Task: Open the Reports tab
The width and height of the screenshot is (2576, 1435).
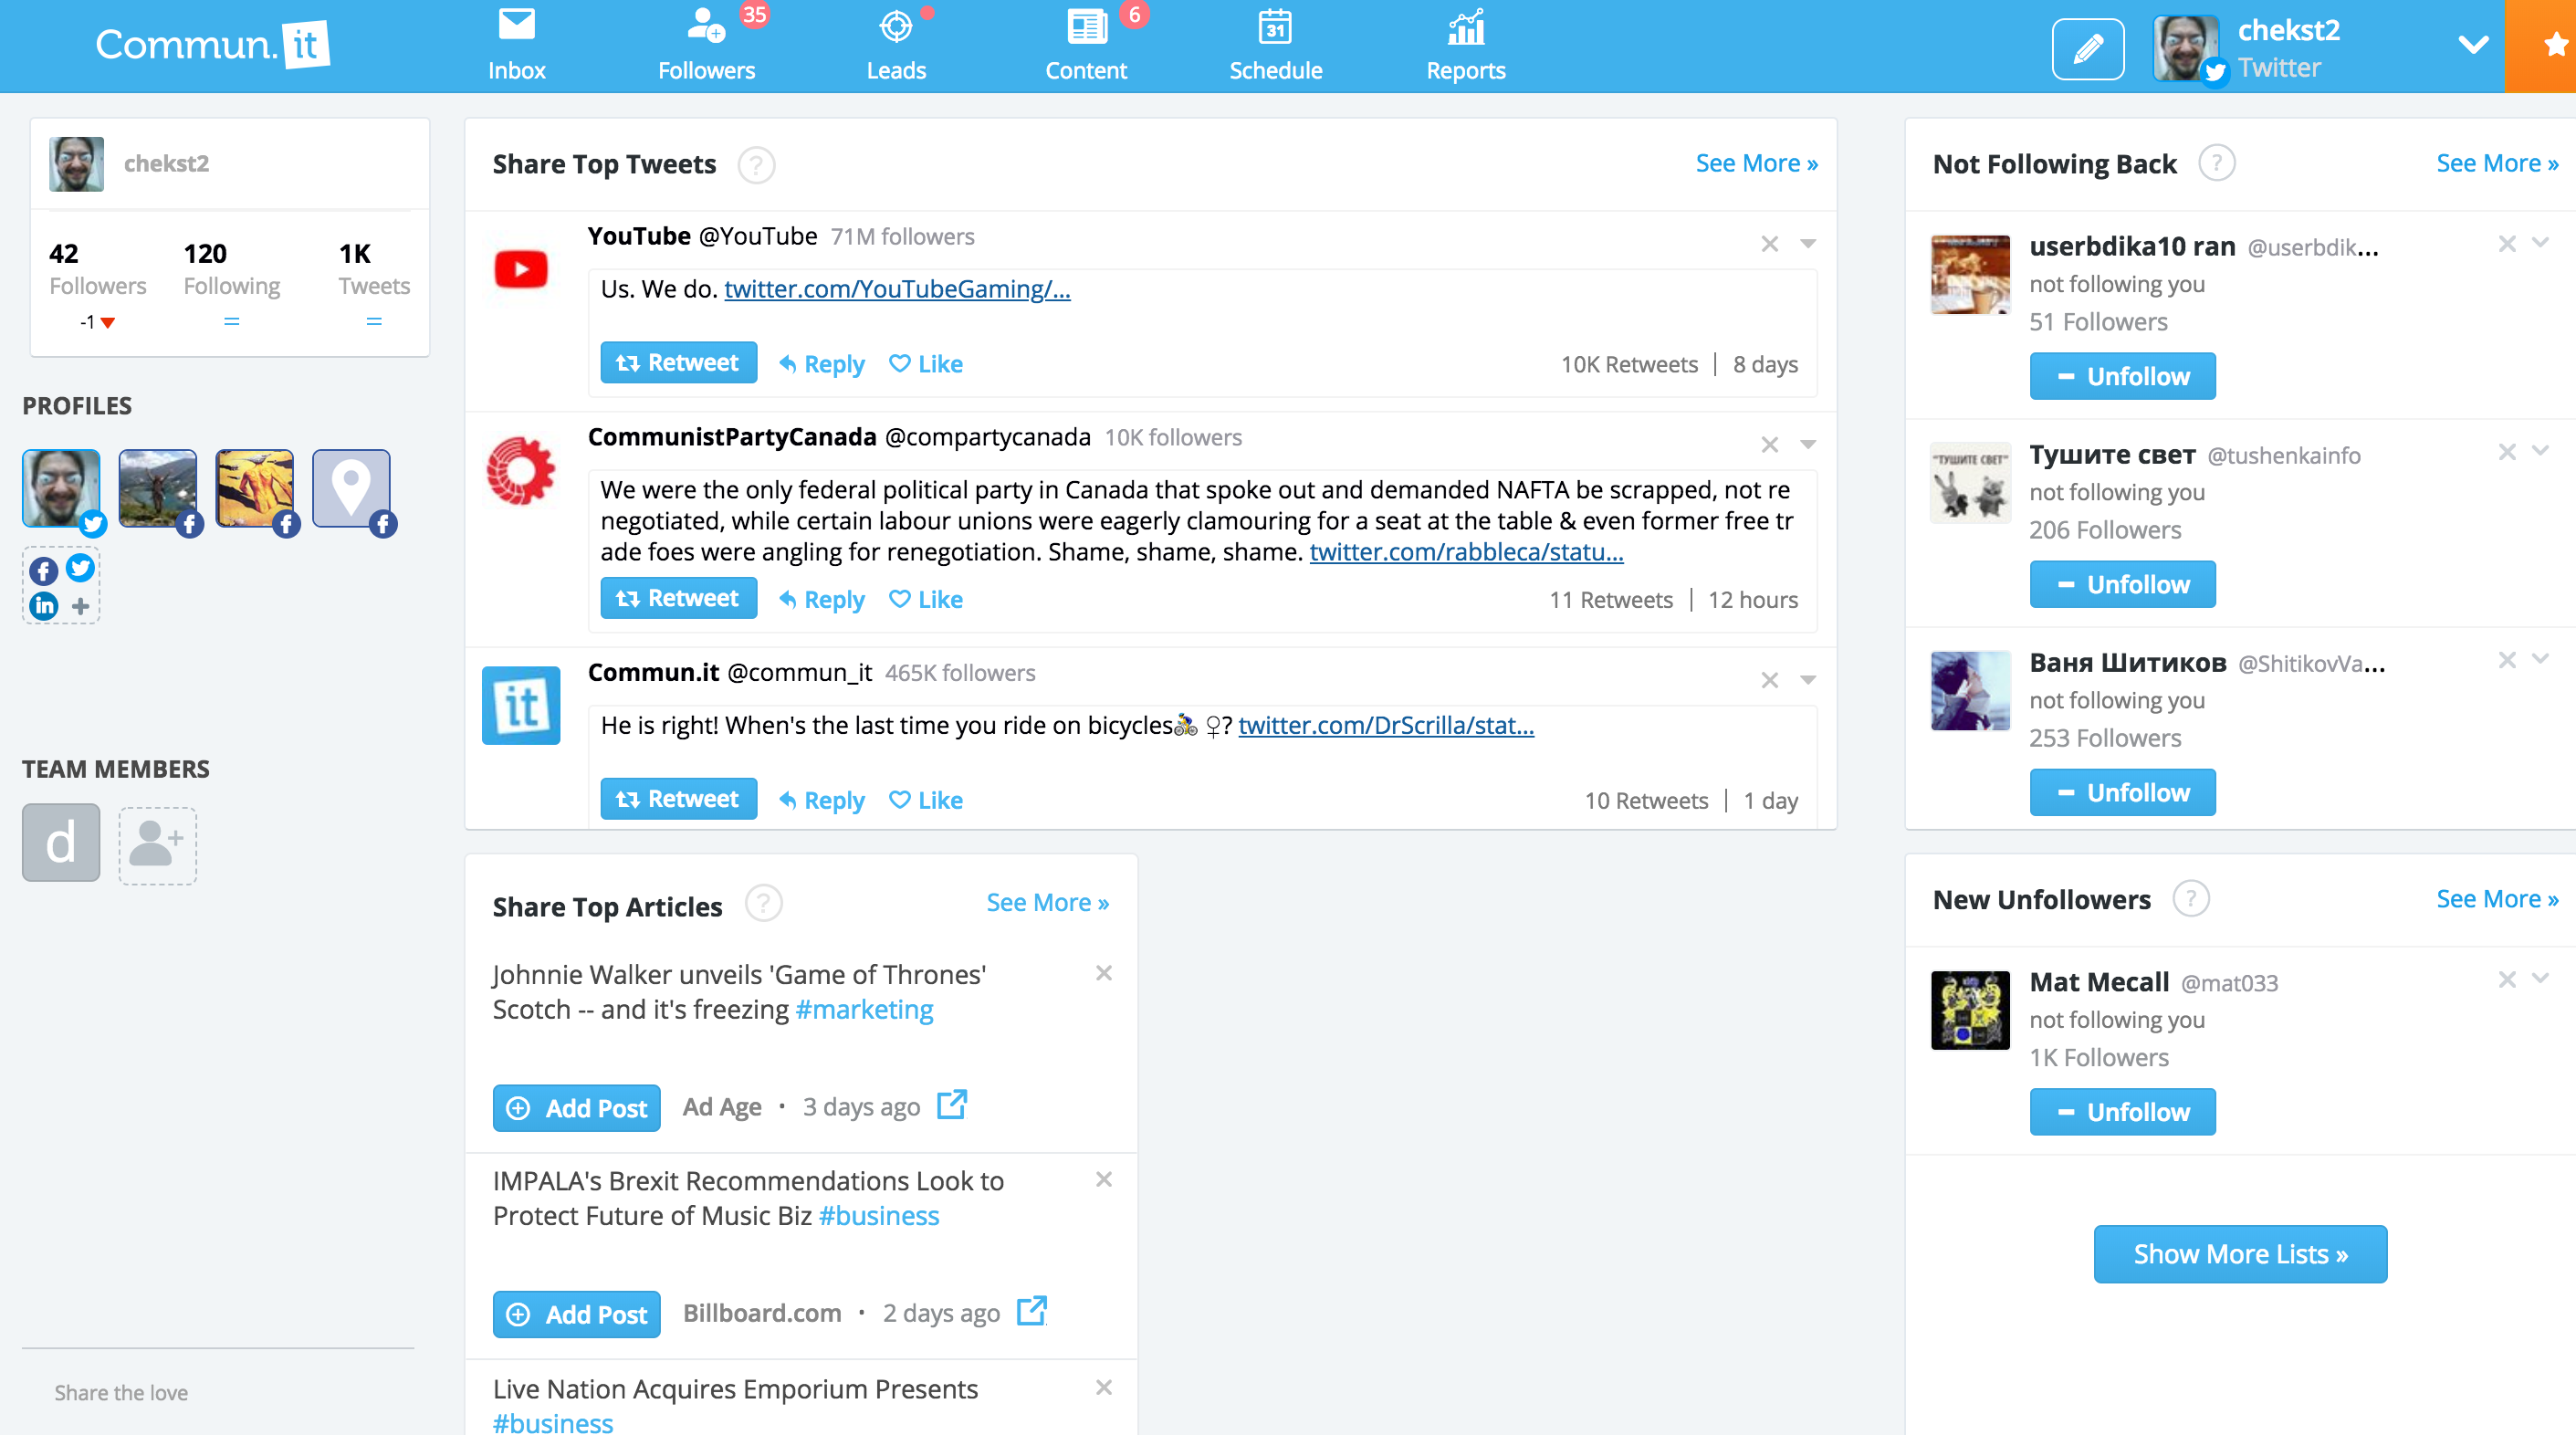Action: pyautogui.click(x=1465, y=46)
